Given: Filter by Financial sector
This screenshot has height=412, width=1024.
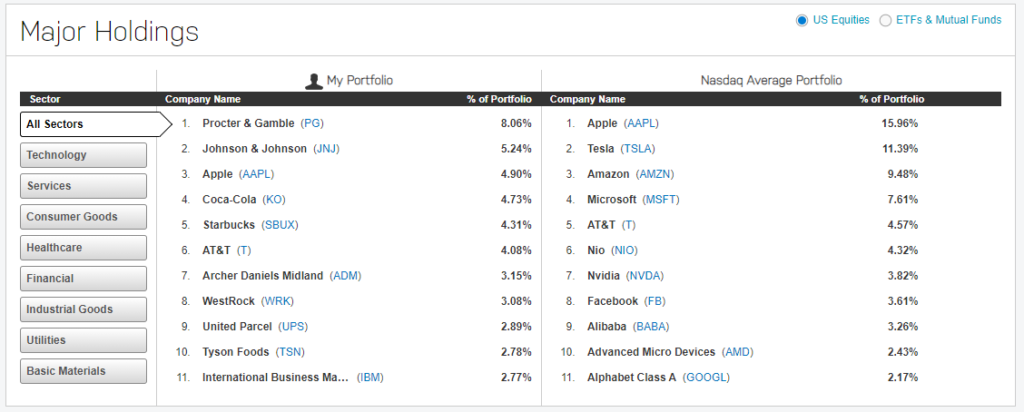Looking at the screenshot, I should (x=84, y=279).
